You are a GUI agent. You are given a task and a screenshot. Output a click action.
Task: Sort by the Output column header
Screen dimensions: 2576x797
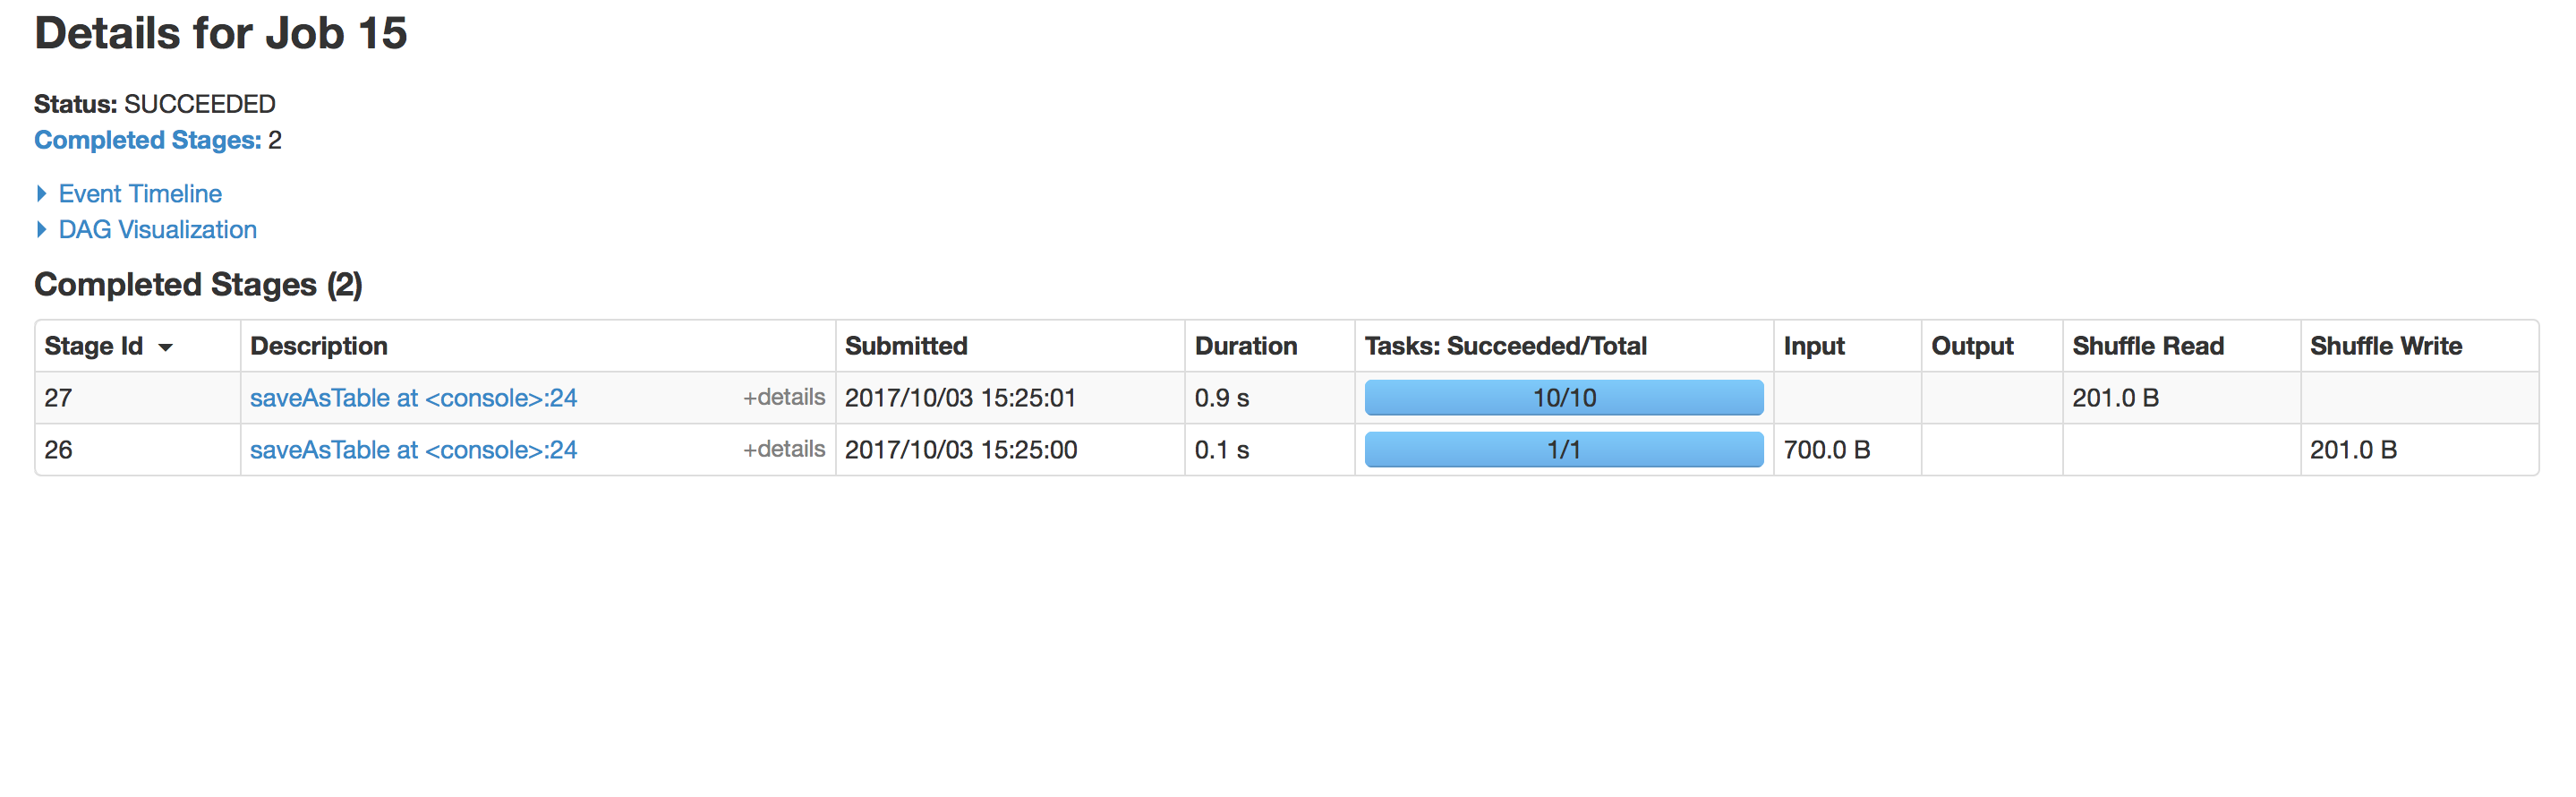[x=1972, y=346]
